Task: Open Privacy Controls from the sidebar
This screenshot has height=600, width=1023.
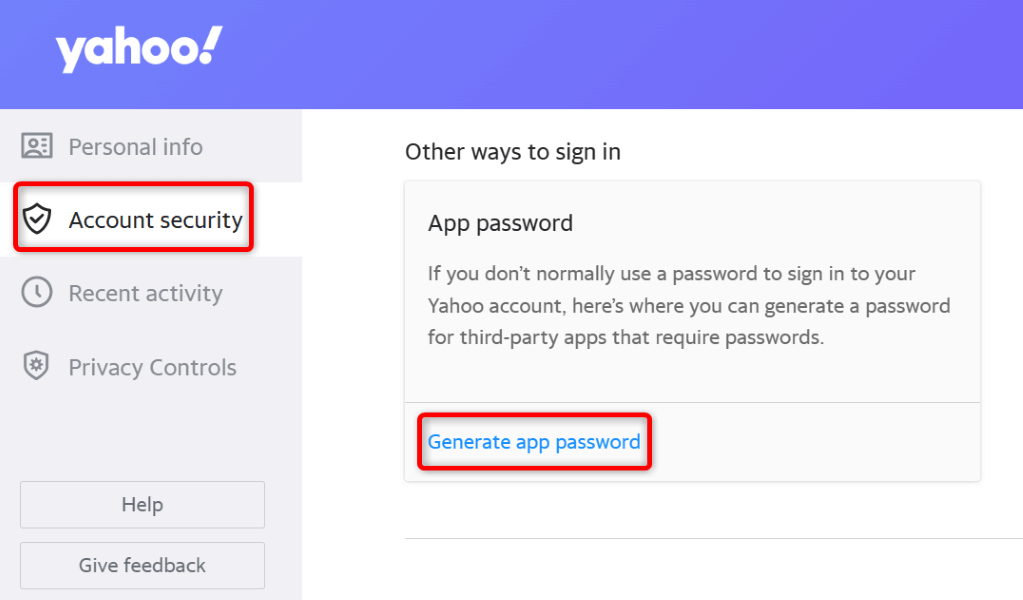Action: (x=152, y=367)
